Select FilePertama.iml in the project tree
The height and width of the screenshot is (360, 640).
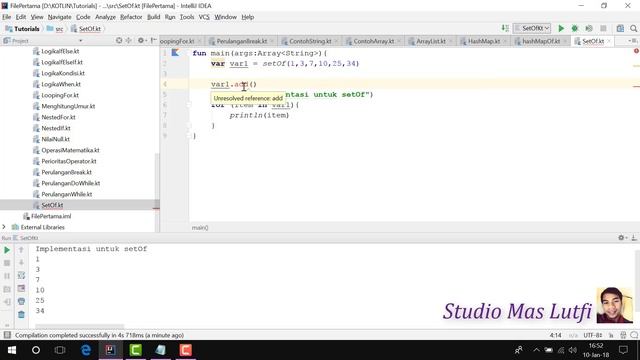click(x=51, y=216)
